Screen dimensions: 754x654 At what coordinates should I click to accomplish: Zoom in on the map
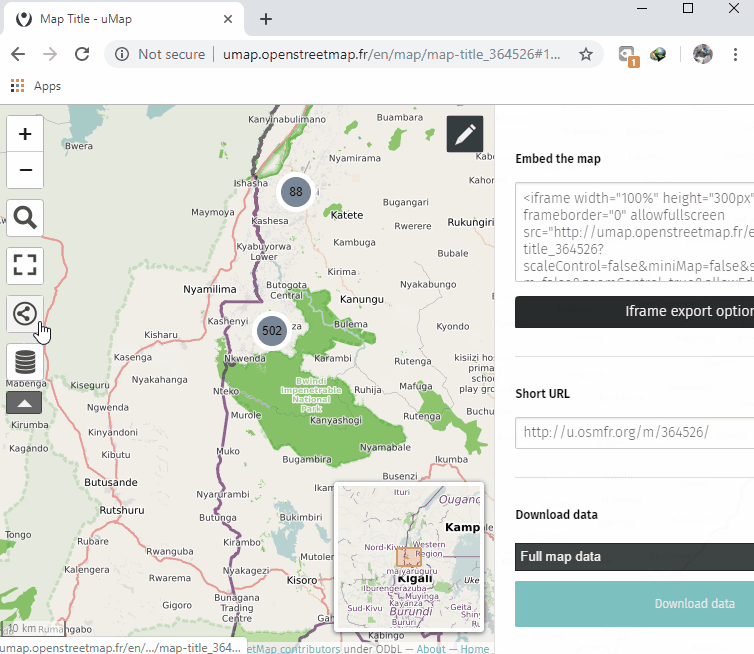[x=25, y=134]
